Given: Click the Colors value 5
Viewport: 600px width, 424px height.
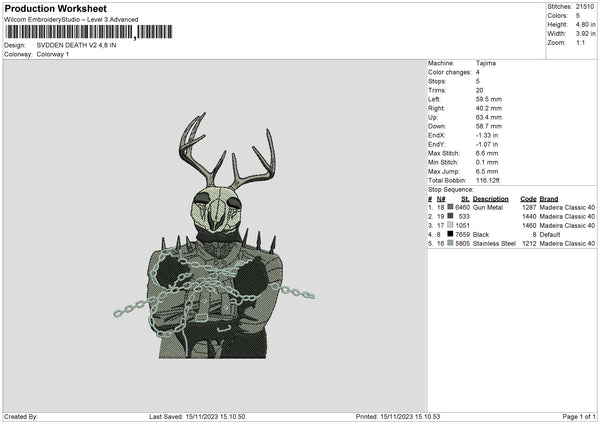Looking at the screenshot, I should [x=578, y=16].
